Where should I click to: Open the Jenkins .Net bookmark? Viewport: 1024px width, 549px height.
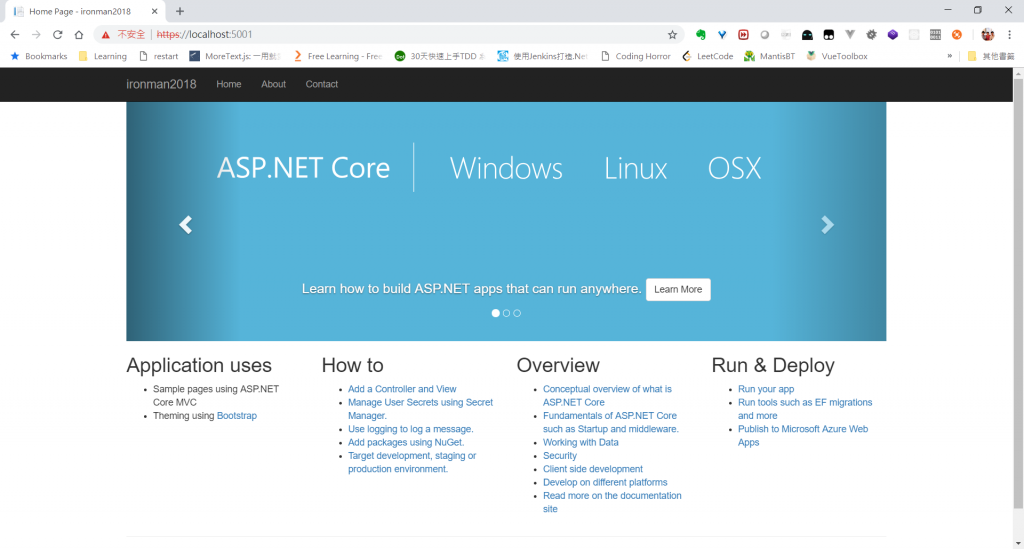542,56
